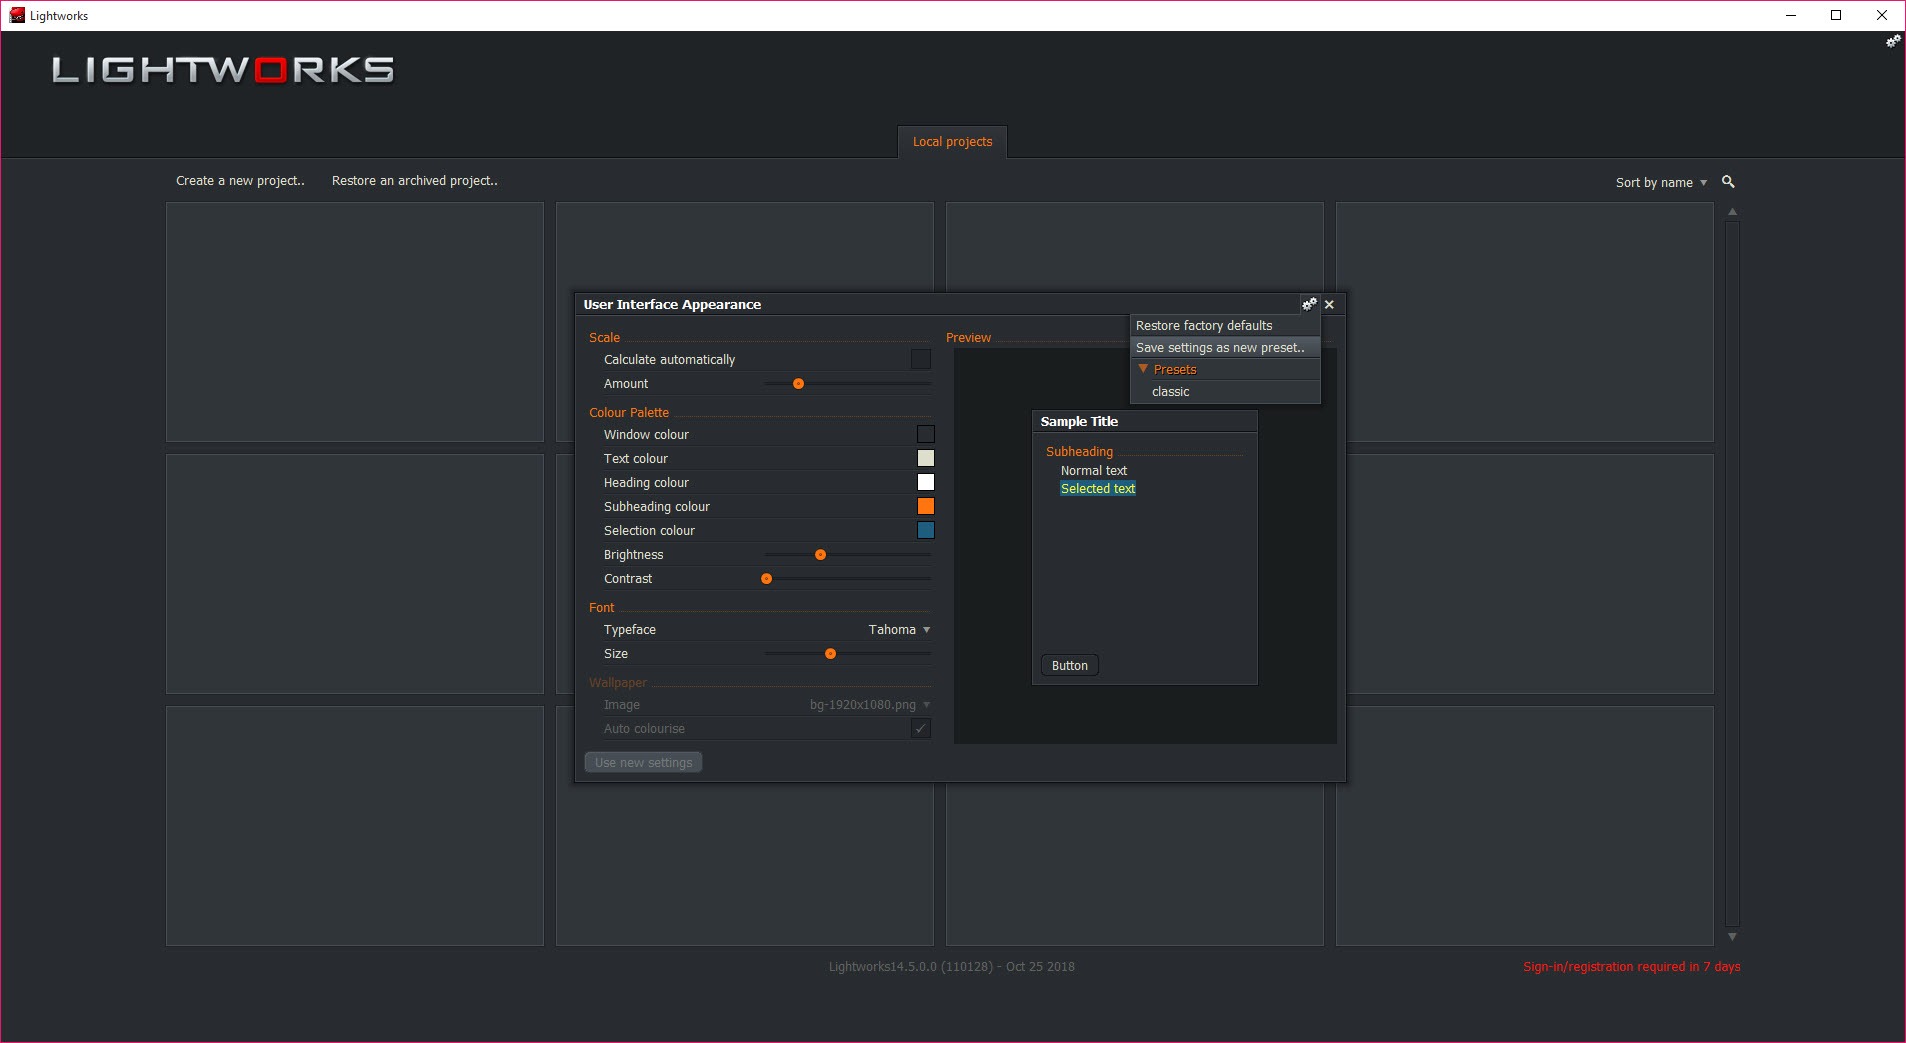
Task: Collapse the Presets section
Action: click(1143, 369)
